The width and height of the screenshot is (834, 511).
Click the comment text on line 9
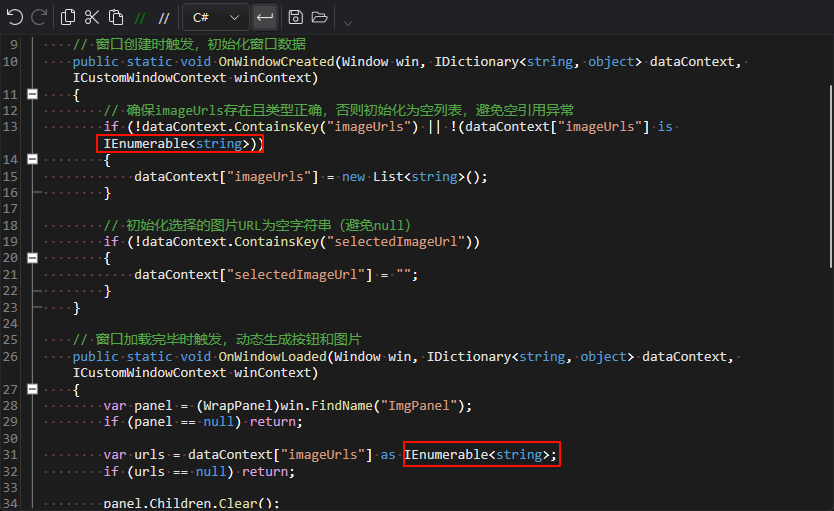[x=189, y=44]
